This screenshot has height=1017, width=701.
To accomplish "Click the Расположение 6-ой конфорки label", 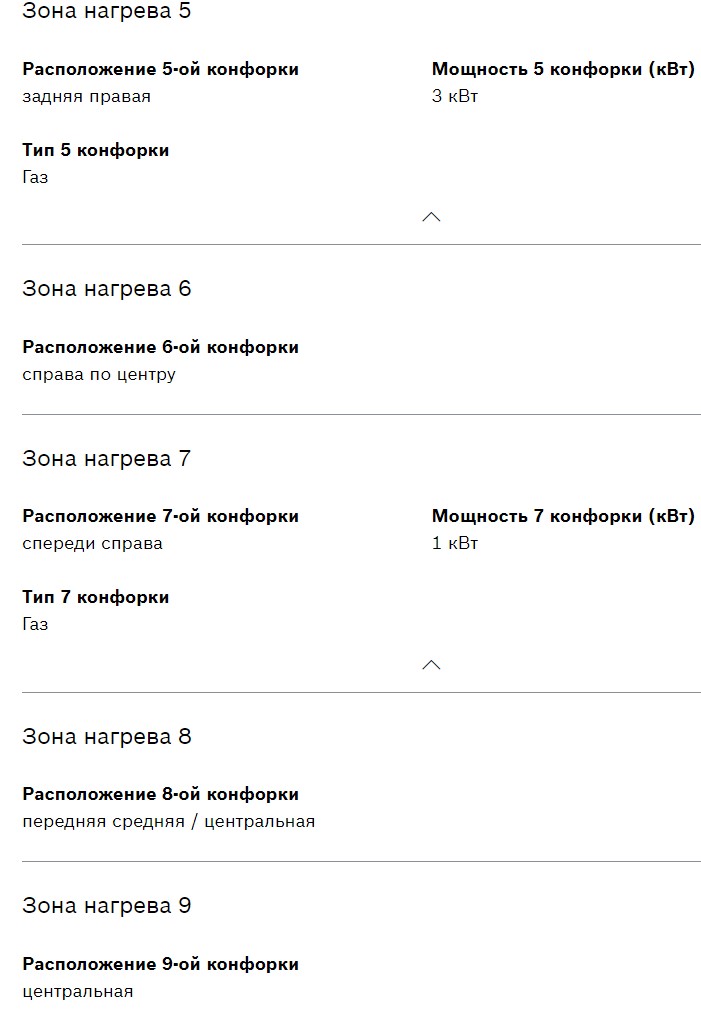I will coord(160,348).
